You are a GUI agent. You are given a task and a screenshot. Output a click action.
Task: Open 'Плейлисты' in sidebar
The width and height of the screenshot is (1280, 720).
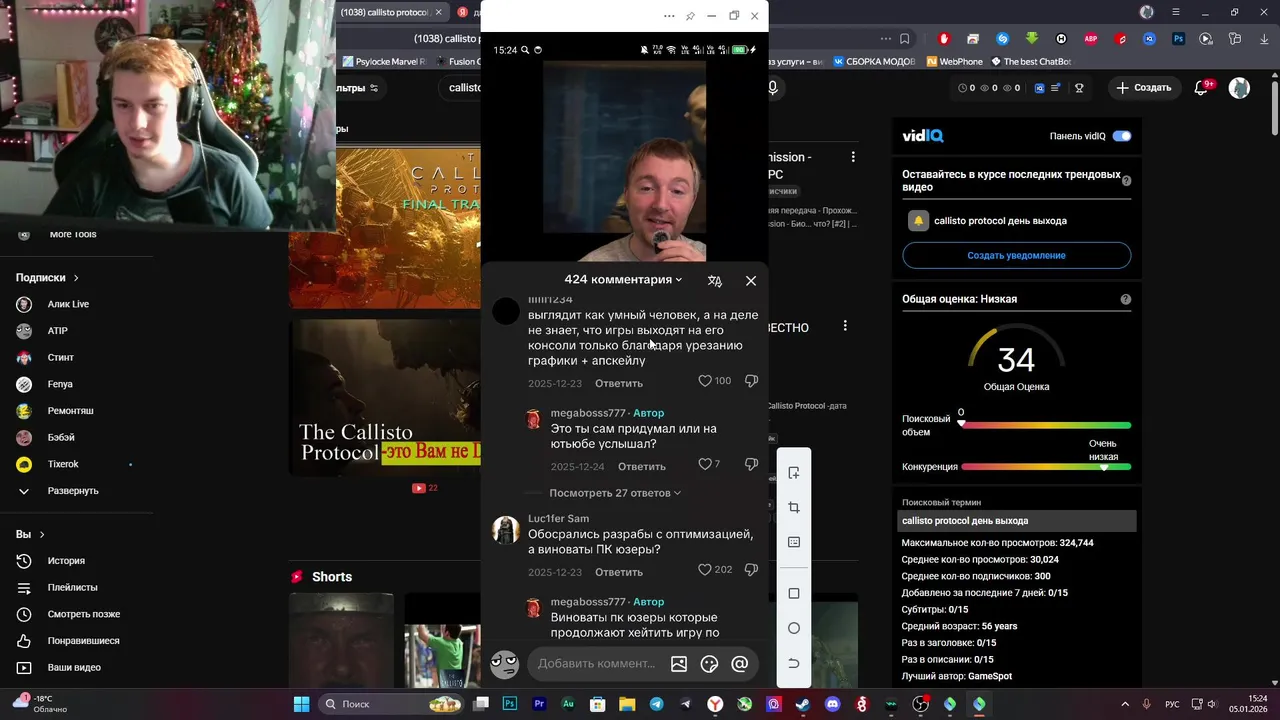tap(72, 588)
